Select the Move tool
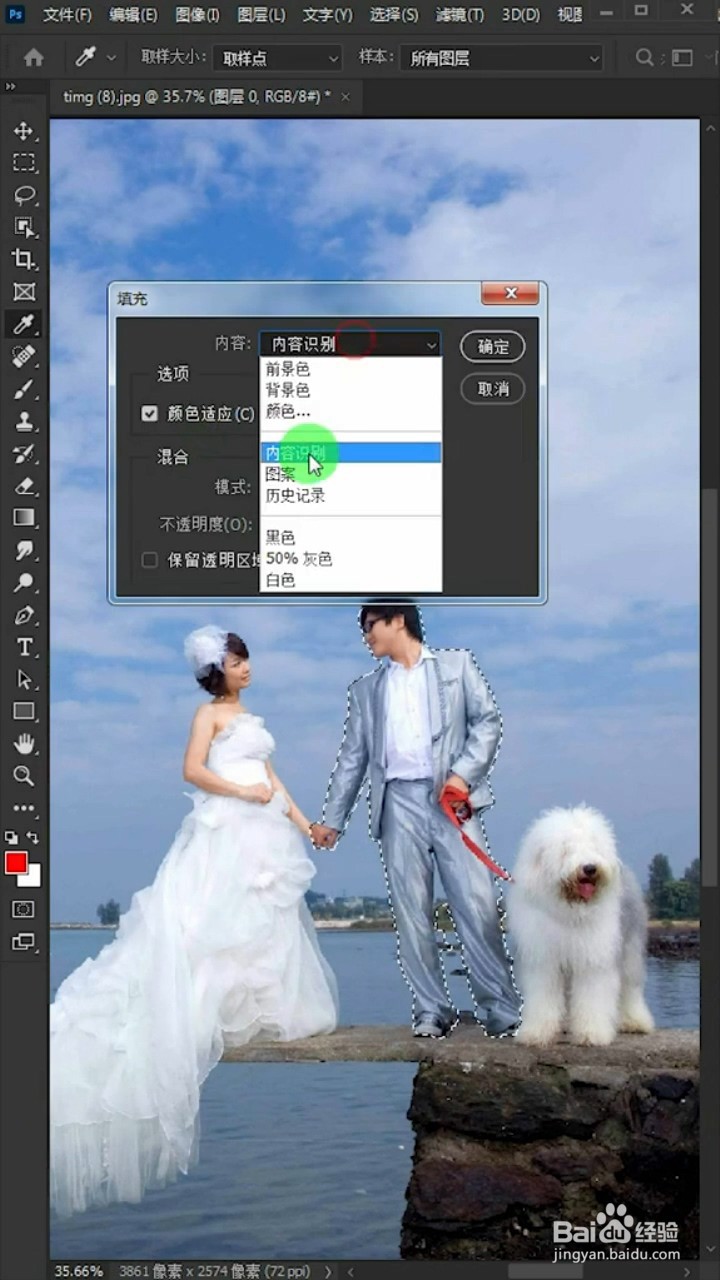This screenshot has height=1280, width=720. click(x=23, y=131)
